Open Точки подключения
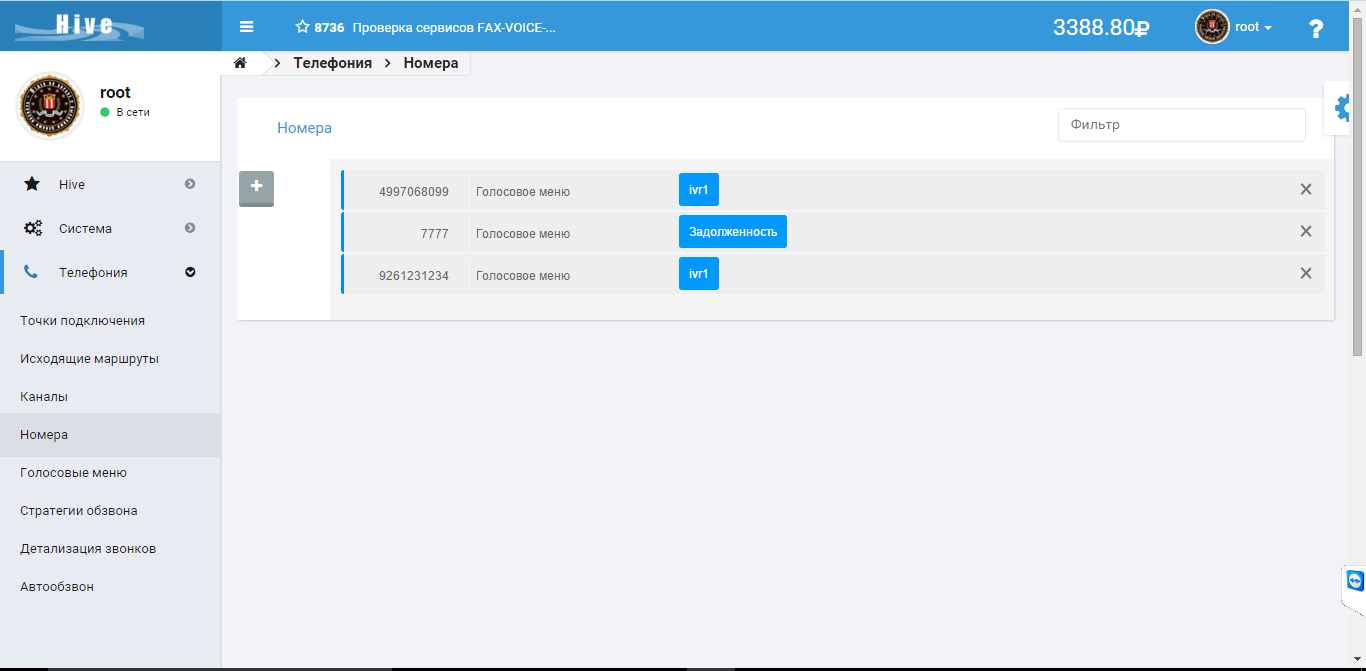Image resolution: width=1366 pixels, height=671 pixels. coord(82,321)
